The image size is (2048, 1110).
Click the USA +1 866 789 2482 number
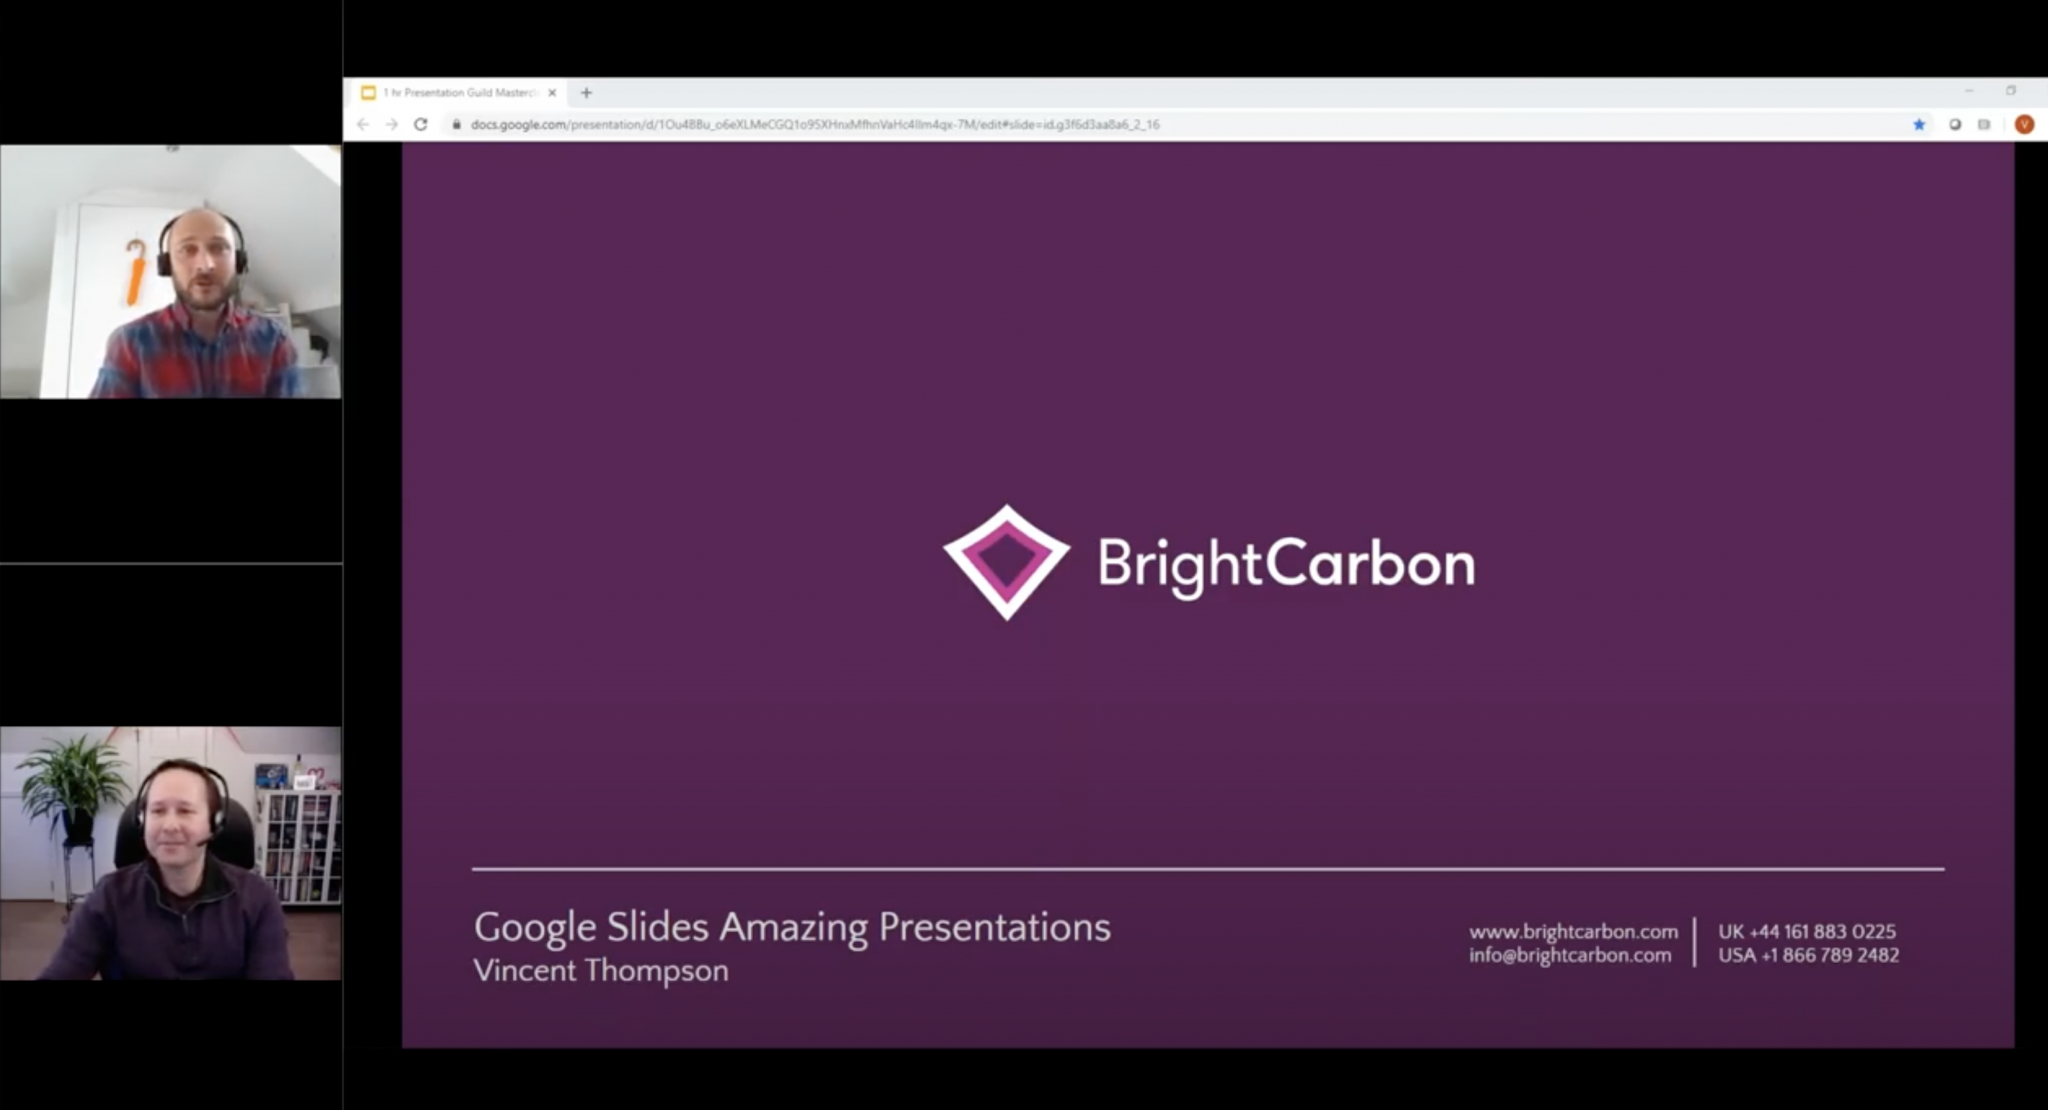pyautogui.click(x=1809, y=956)
